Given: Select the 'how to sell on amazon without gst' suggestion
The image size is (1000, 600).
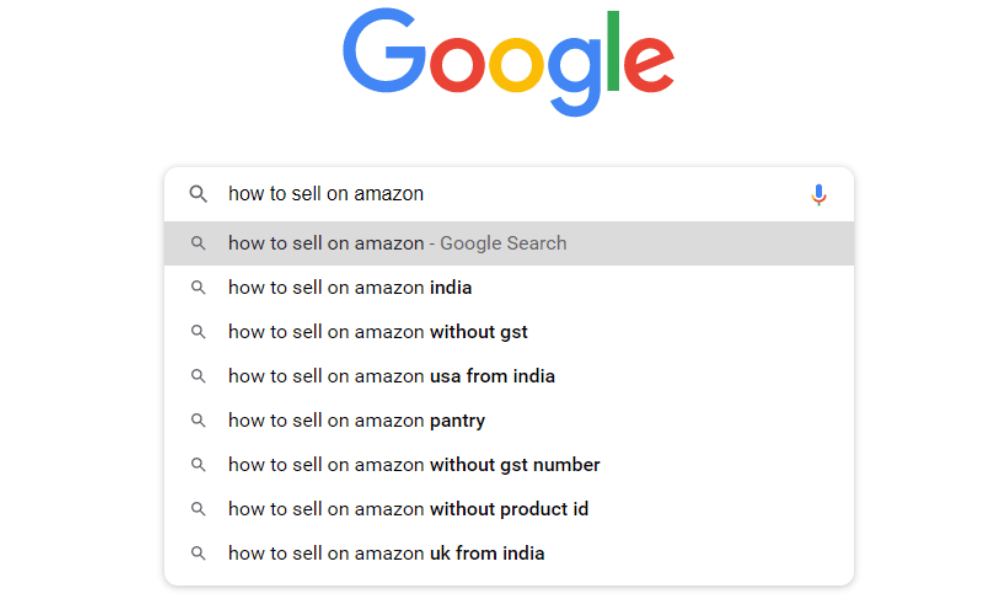Looking at the screenshot, I should pos(378,332).
